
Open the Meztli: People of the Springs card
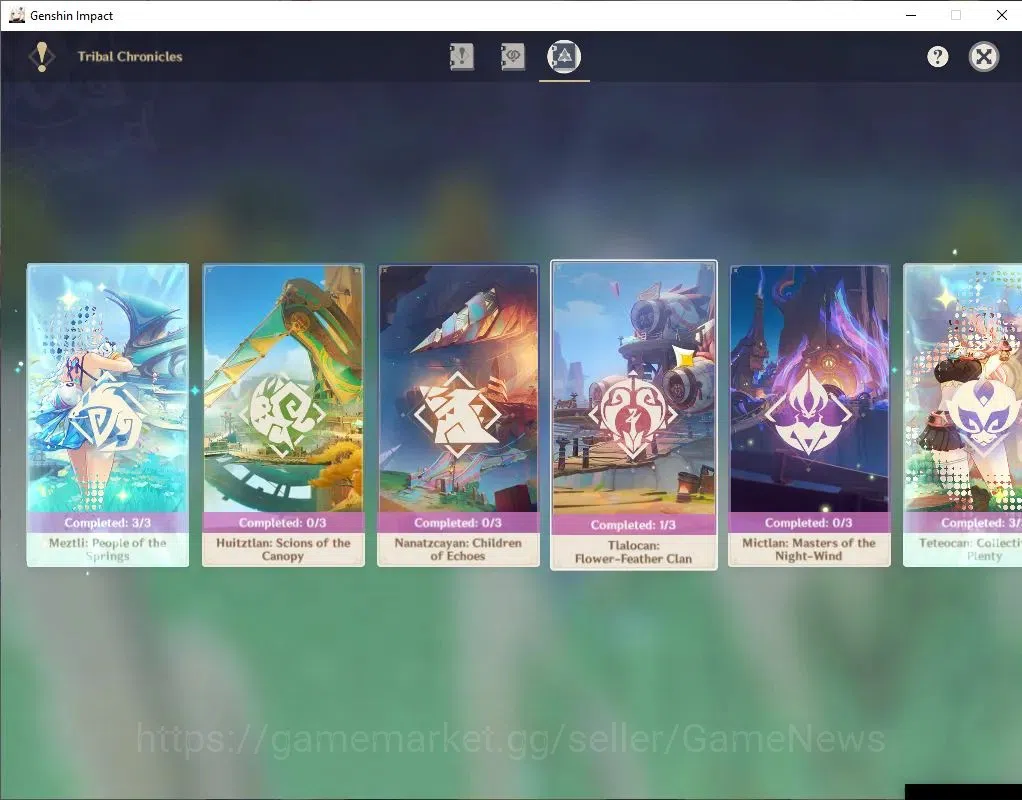click(x=108, y=415)
